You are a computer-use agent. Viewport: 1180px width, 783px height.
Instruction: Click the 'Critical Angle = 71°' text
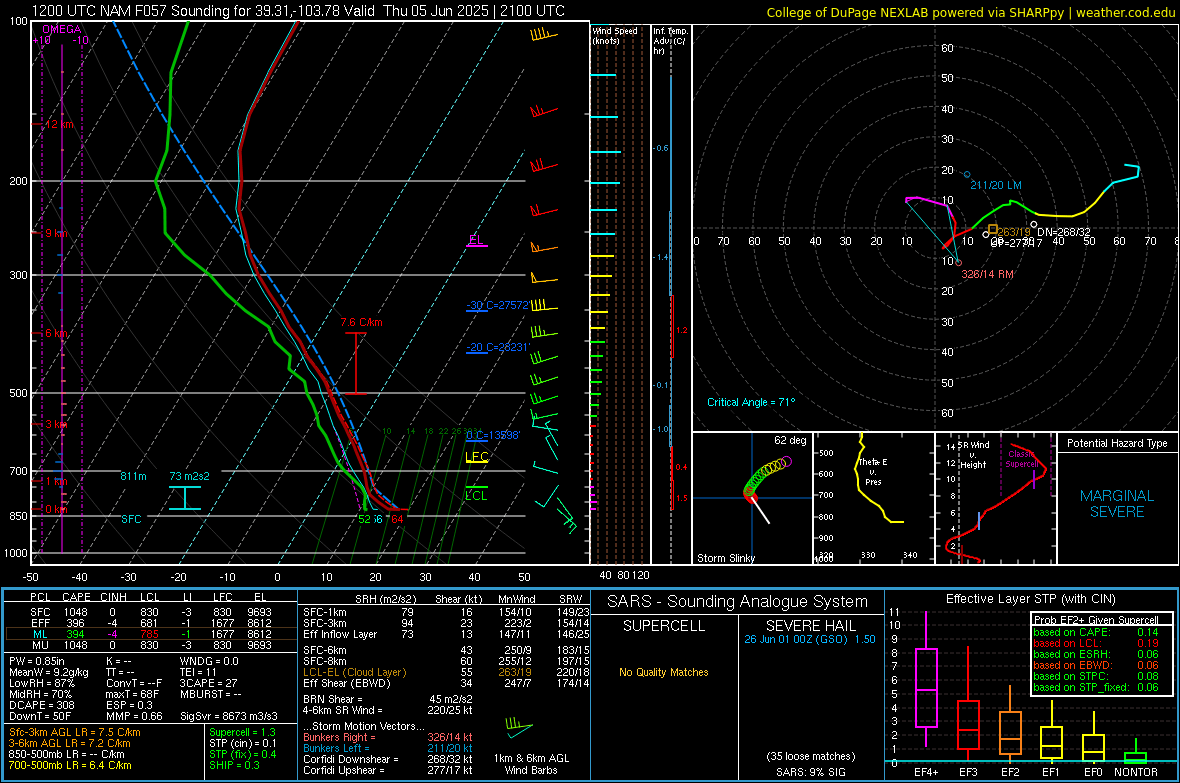coord(751,402)
